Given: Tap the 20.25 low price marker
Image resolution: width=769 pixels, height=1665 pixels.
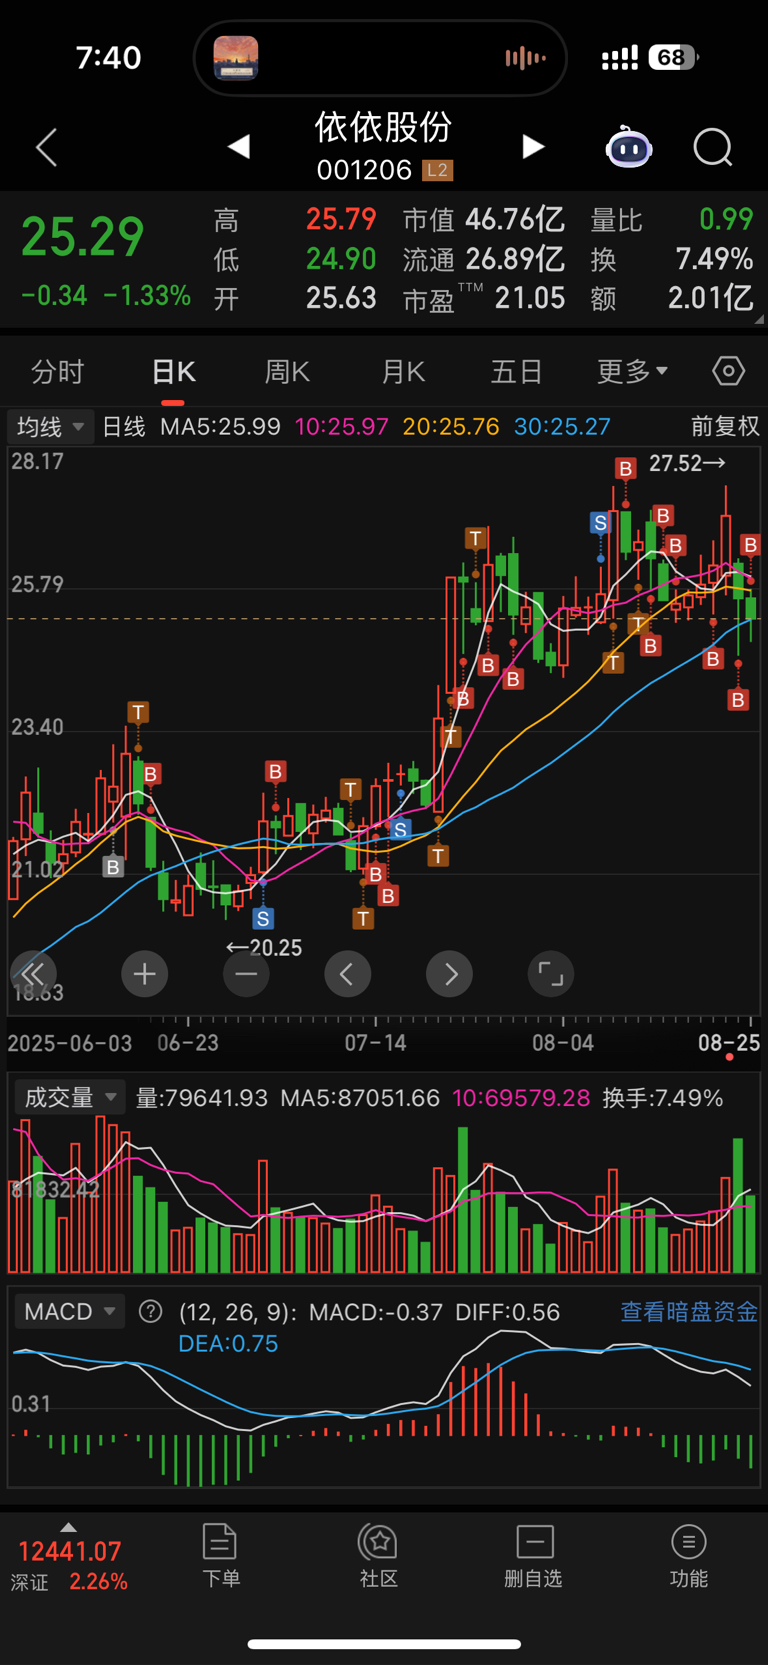Looking at the screenshot, I should coord(264,948).
